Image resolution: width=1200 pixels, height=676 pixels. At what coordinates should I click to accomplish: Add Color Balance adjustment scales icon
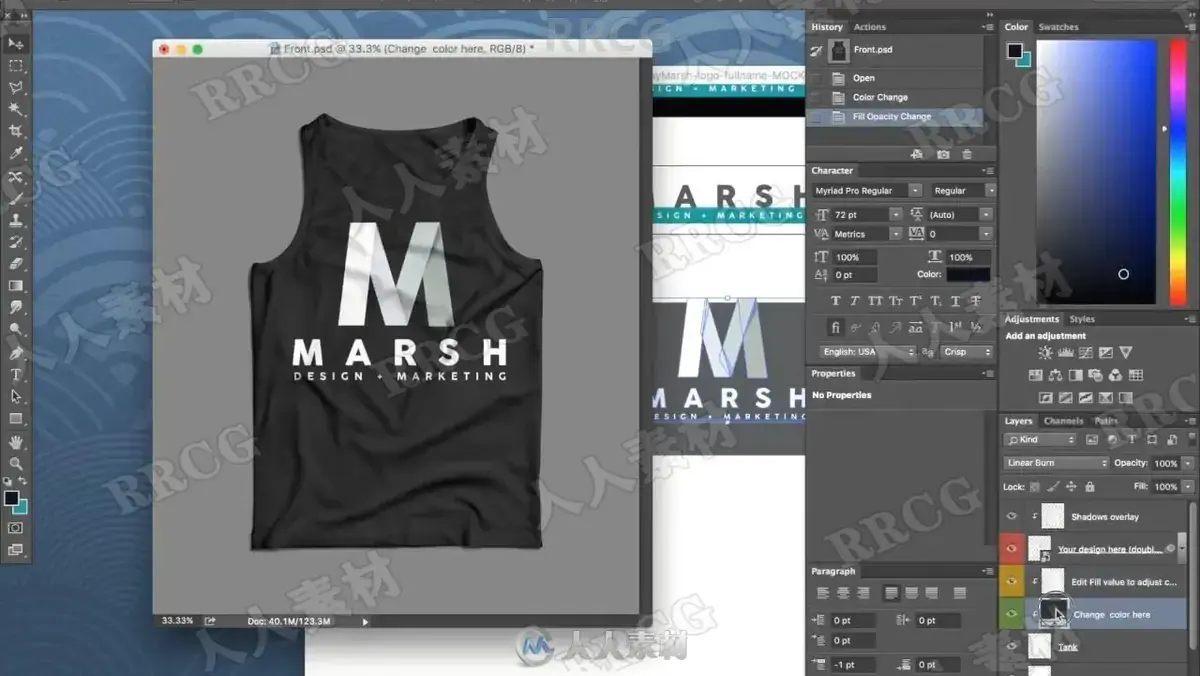pos(1055,375)
